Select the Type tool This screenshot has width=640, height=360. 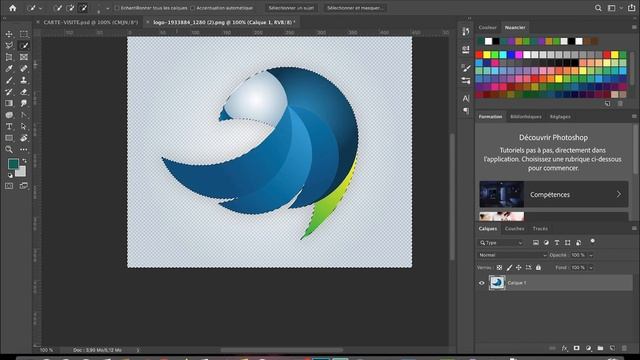coord(9,127)
